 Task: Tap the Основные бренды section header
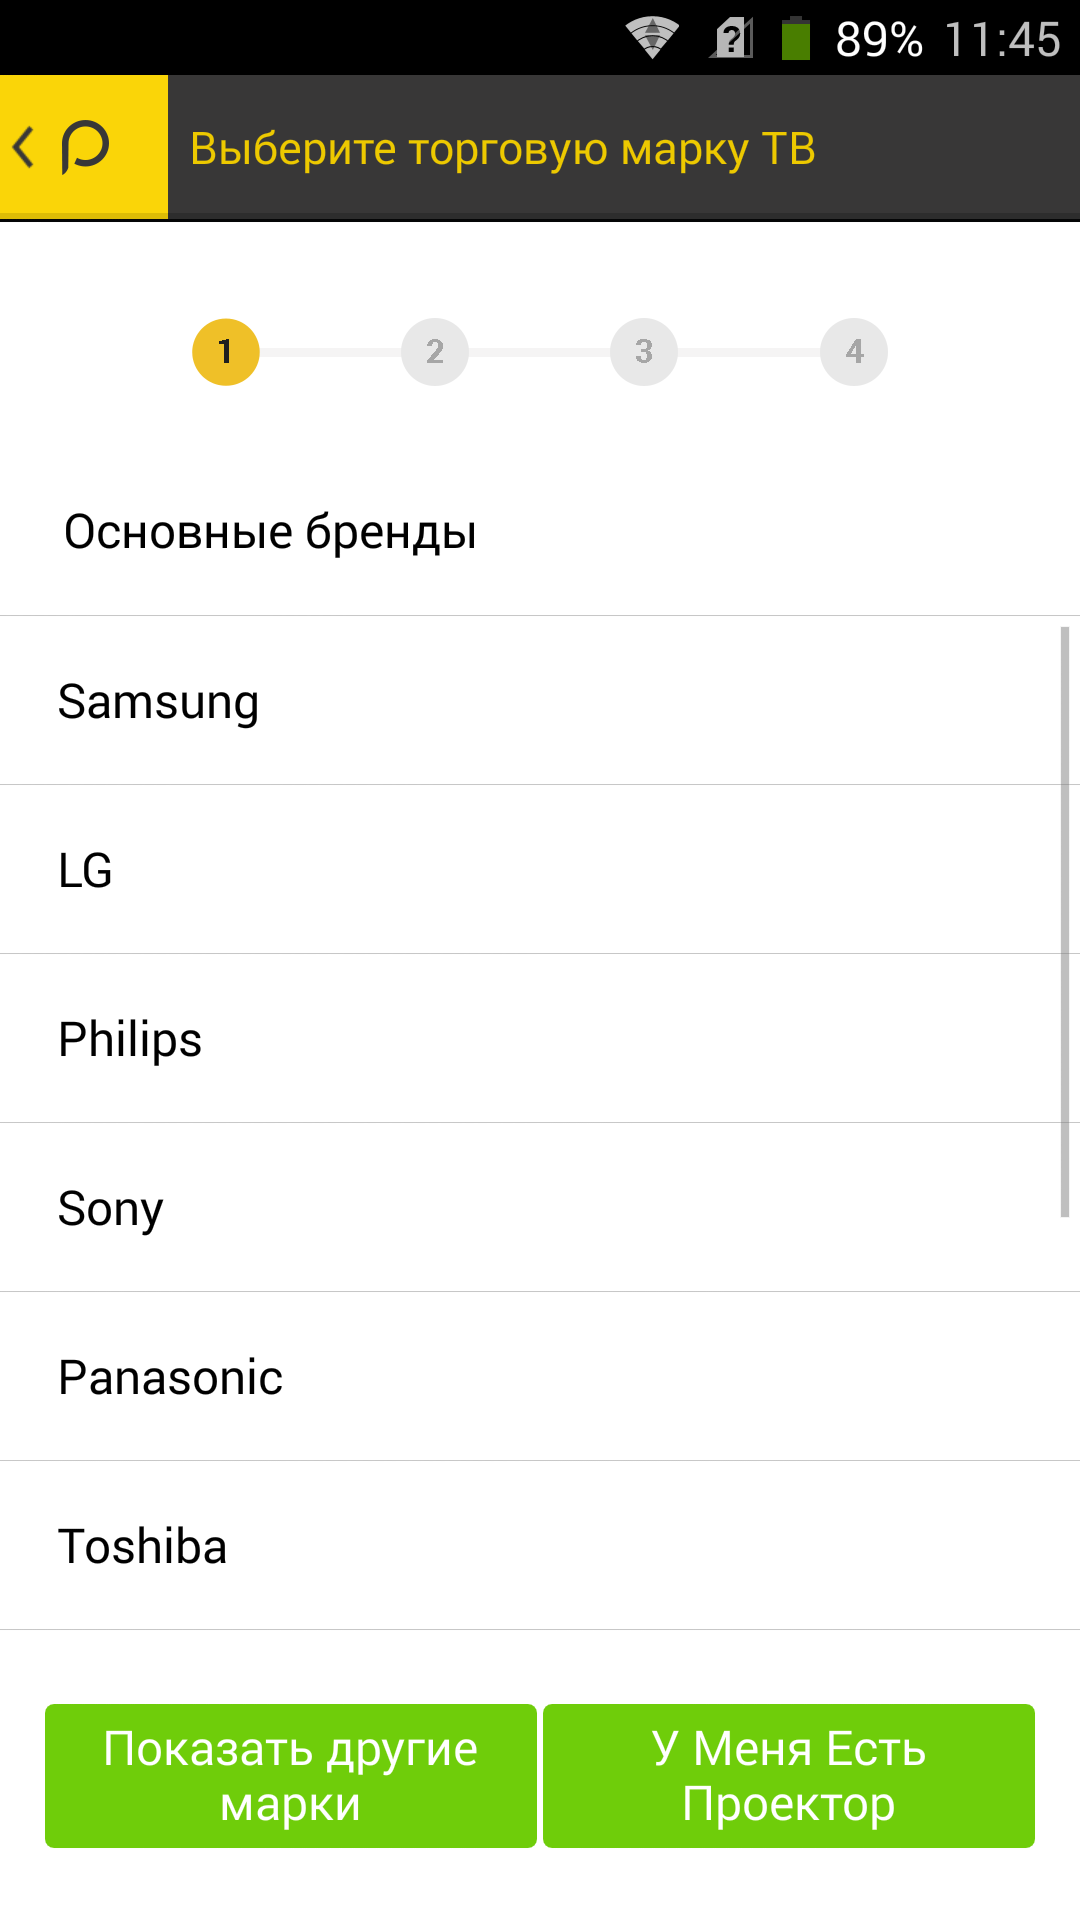click(270, 532)
